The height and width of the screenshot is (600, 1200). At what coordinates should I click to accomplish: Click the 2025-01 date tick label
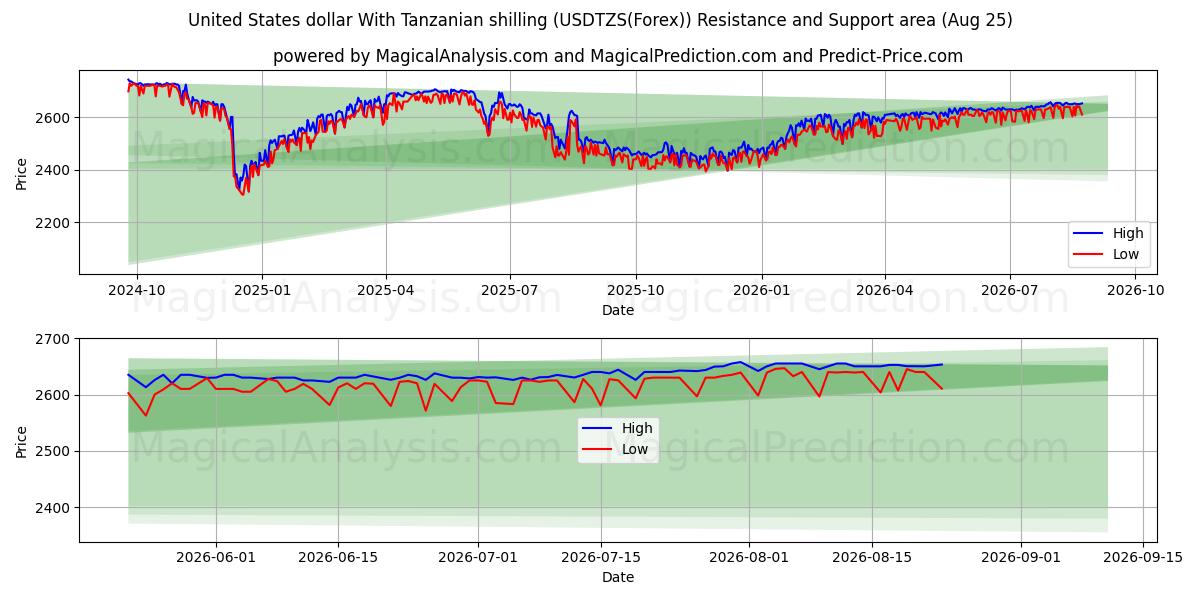click(262, 290)
